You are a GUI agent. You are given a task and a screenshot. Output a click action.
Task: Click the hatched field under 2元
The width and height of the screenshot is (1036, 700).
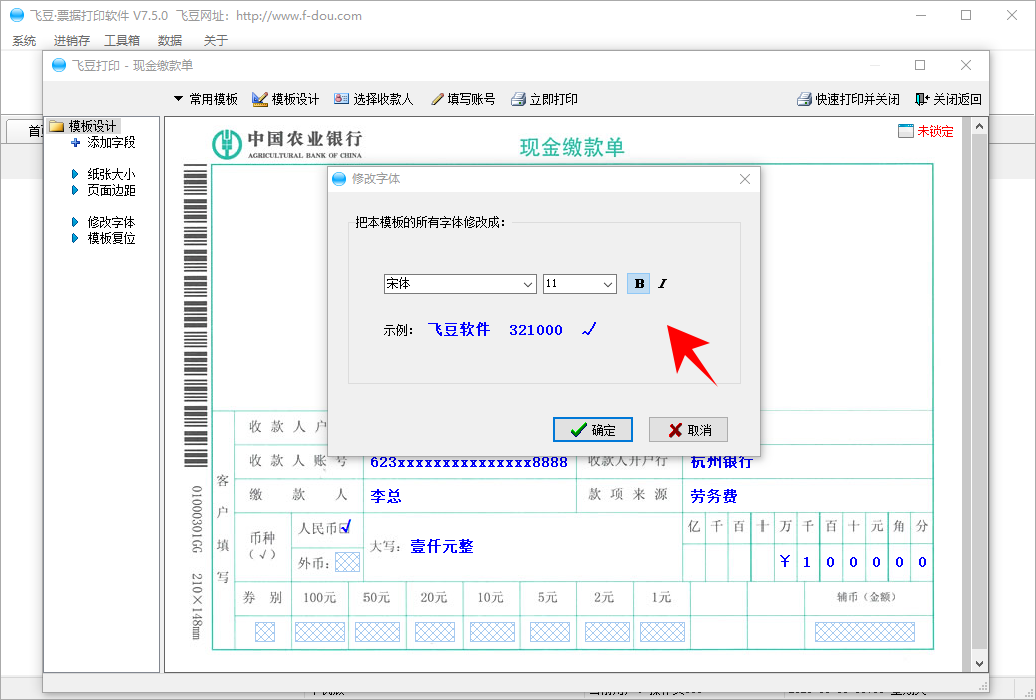pos(607,632)
